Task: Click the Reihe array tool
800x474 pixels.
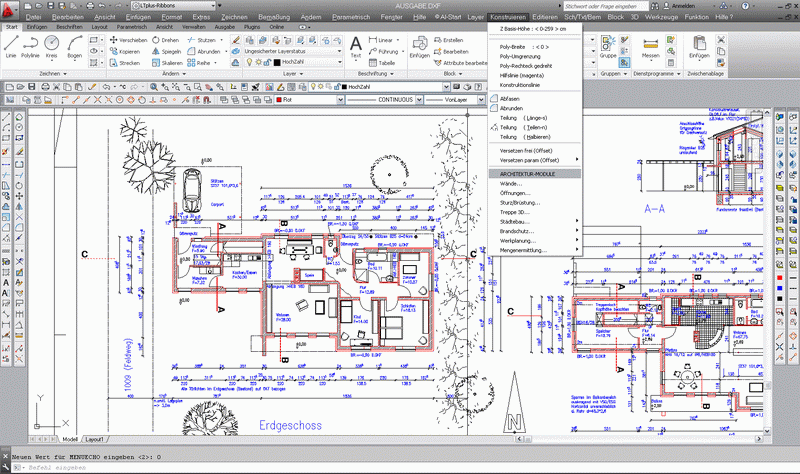Action: (199, 63)
